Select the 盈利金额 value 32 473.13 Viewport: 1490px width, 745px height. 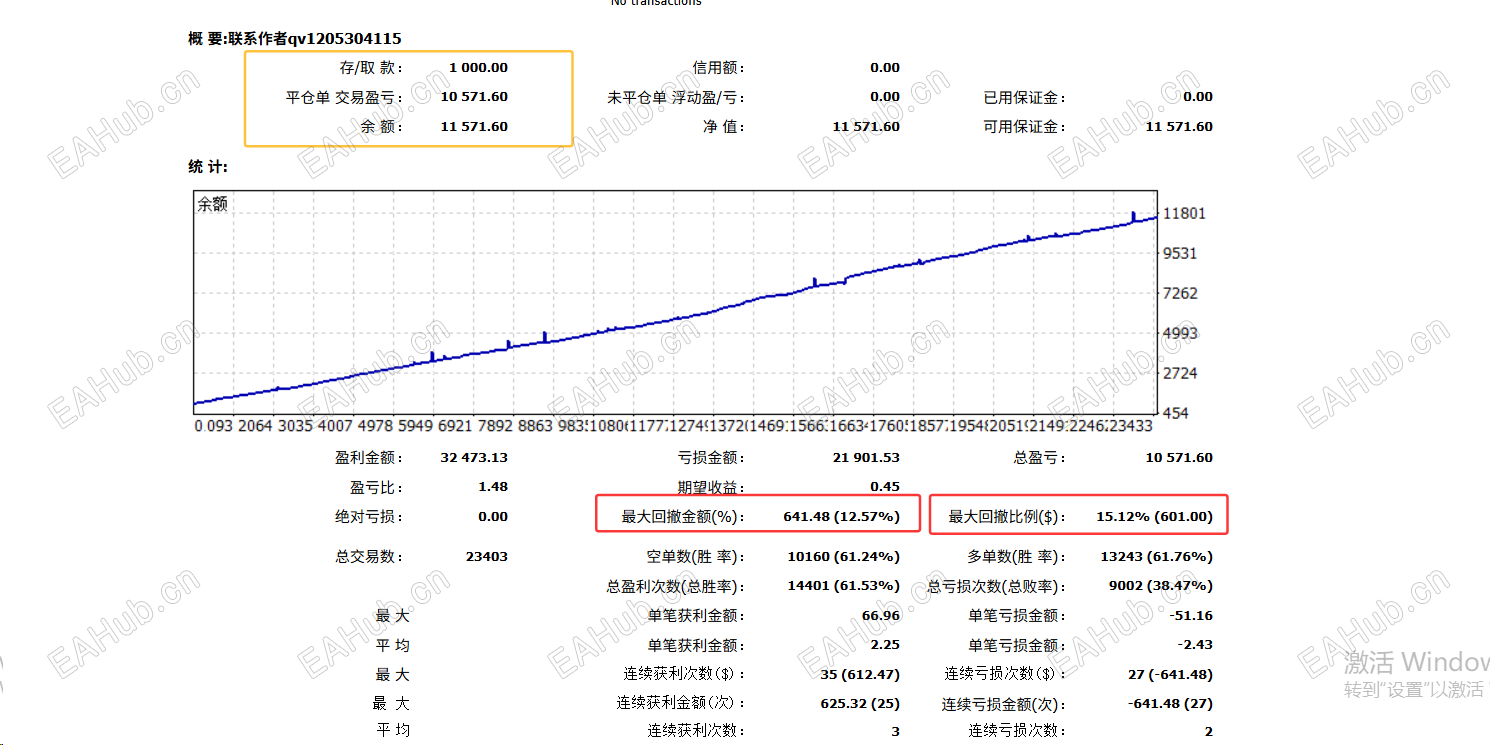coord(474,458)
